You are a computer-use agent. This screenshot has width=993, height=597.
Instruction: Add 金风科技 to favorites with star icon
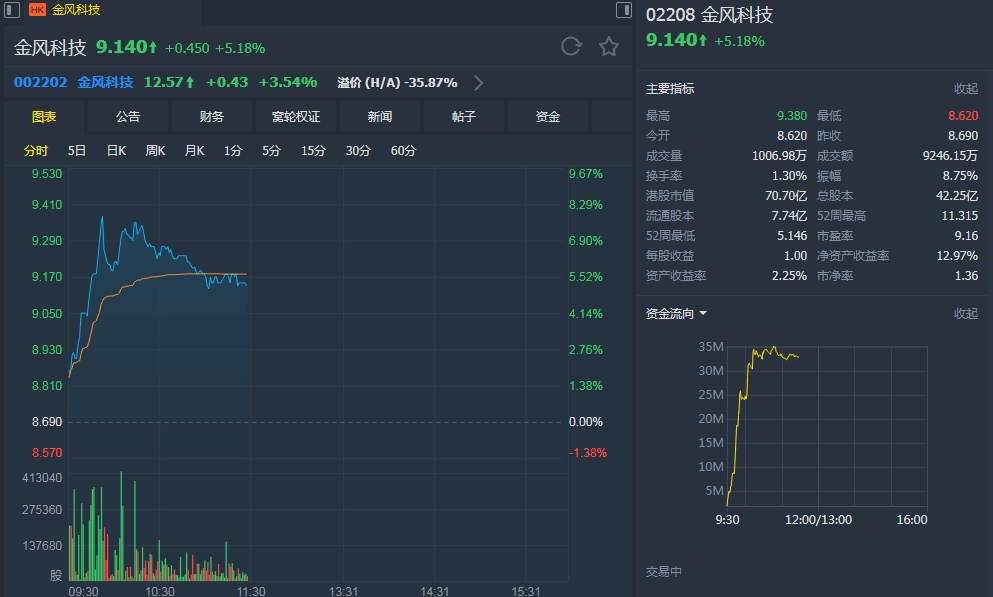(609, 46)
